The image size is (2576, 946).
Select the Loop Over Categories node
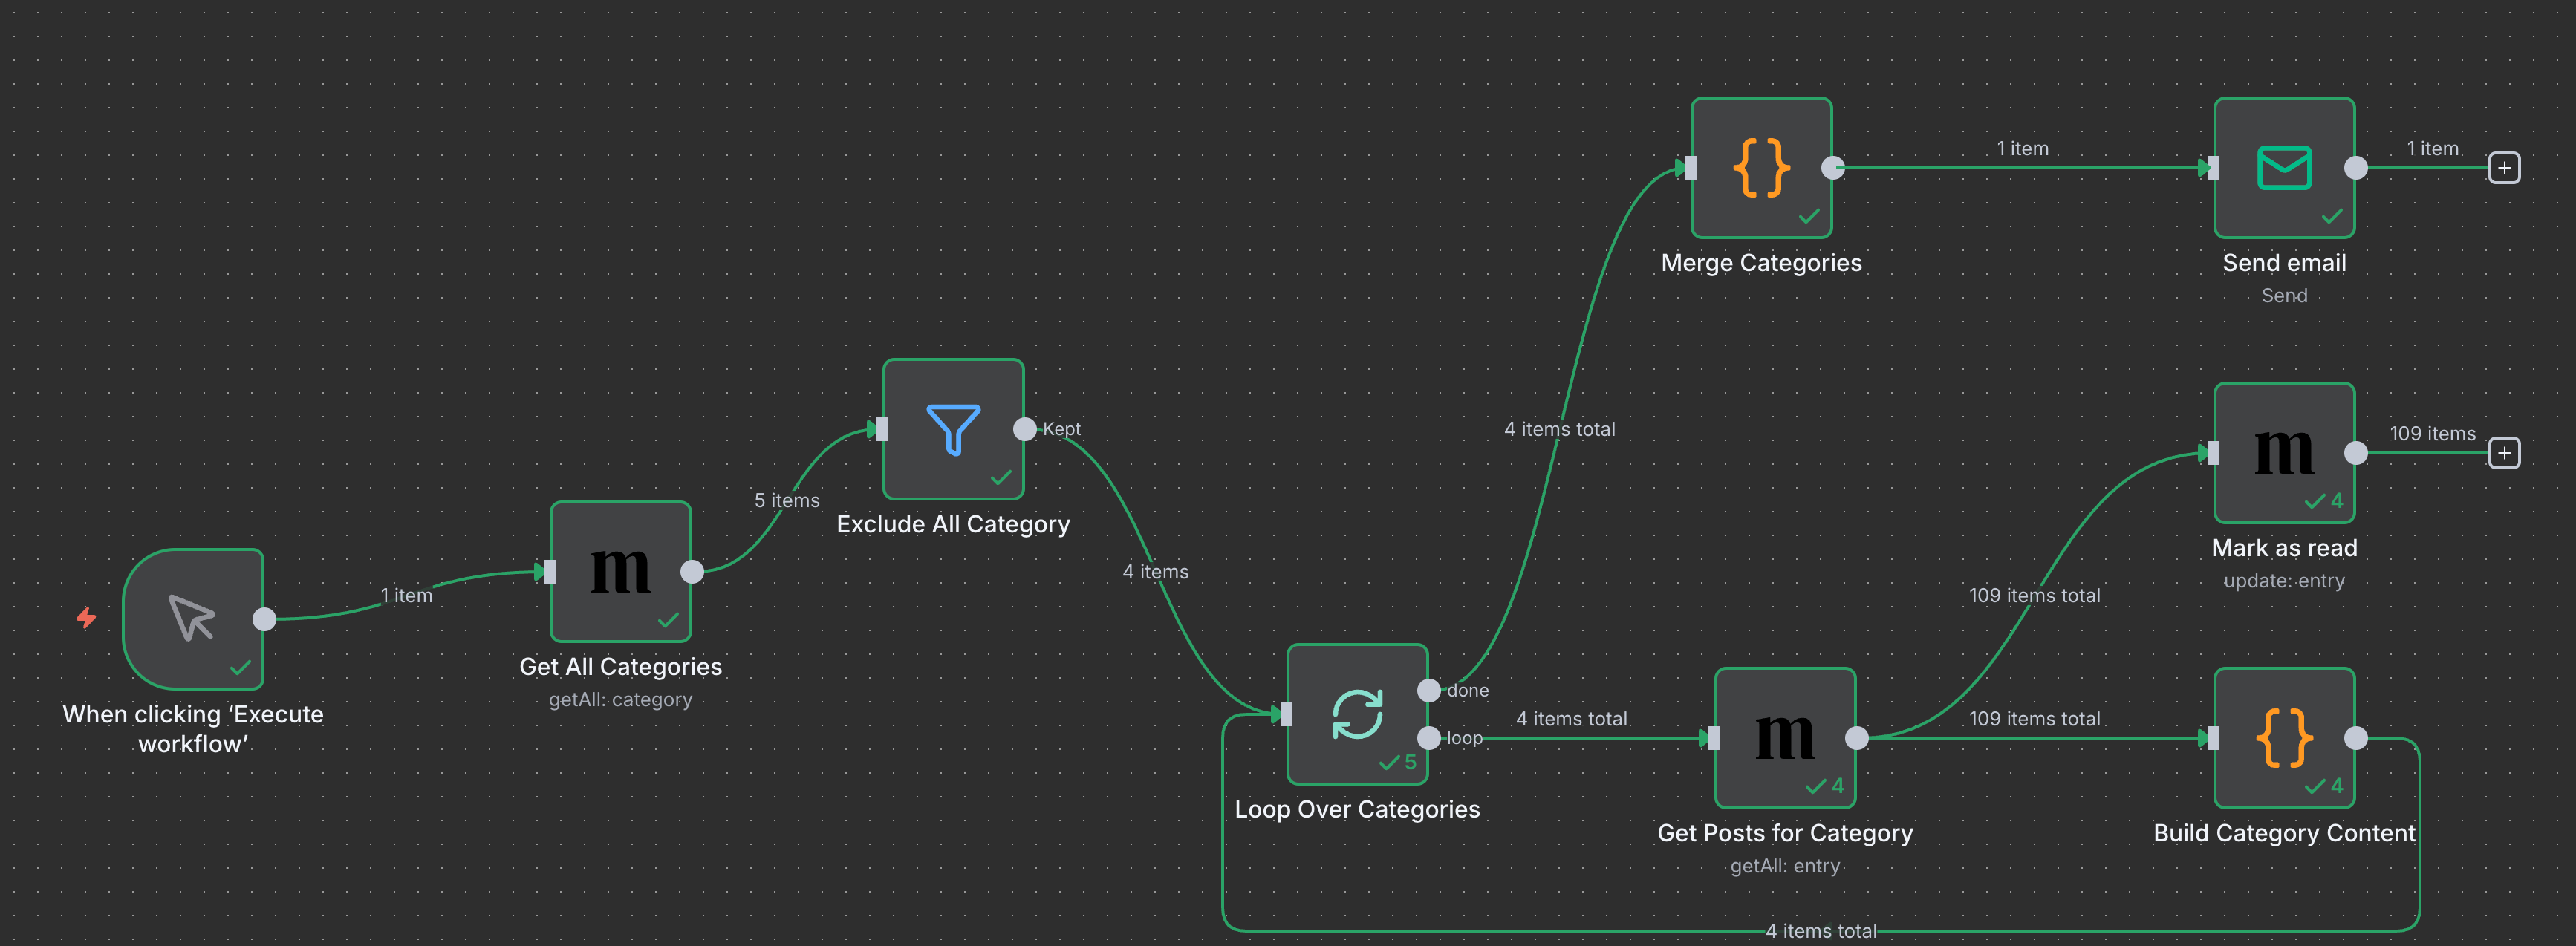coord(1357,714)
